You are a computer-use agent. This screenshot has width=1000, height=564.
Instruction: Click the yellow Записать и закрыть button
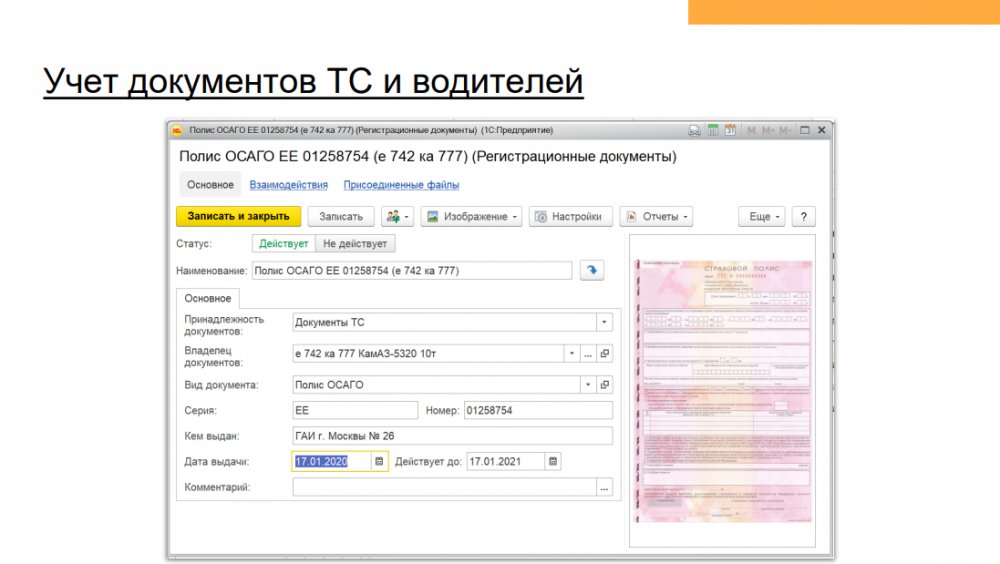point(238,217)
